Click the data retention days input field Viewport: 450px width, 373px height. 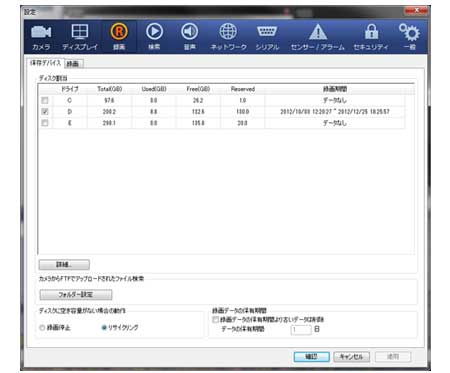tap(301, 329)
